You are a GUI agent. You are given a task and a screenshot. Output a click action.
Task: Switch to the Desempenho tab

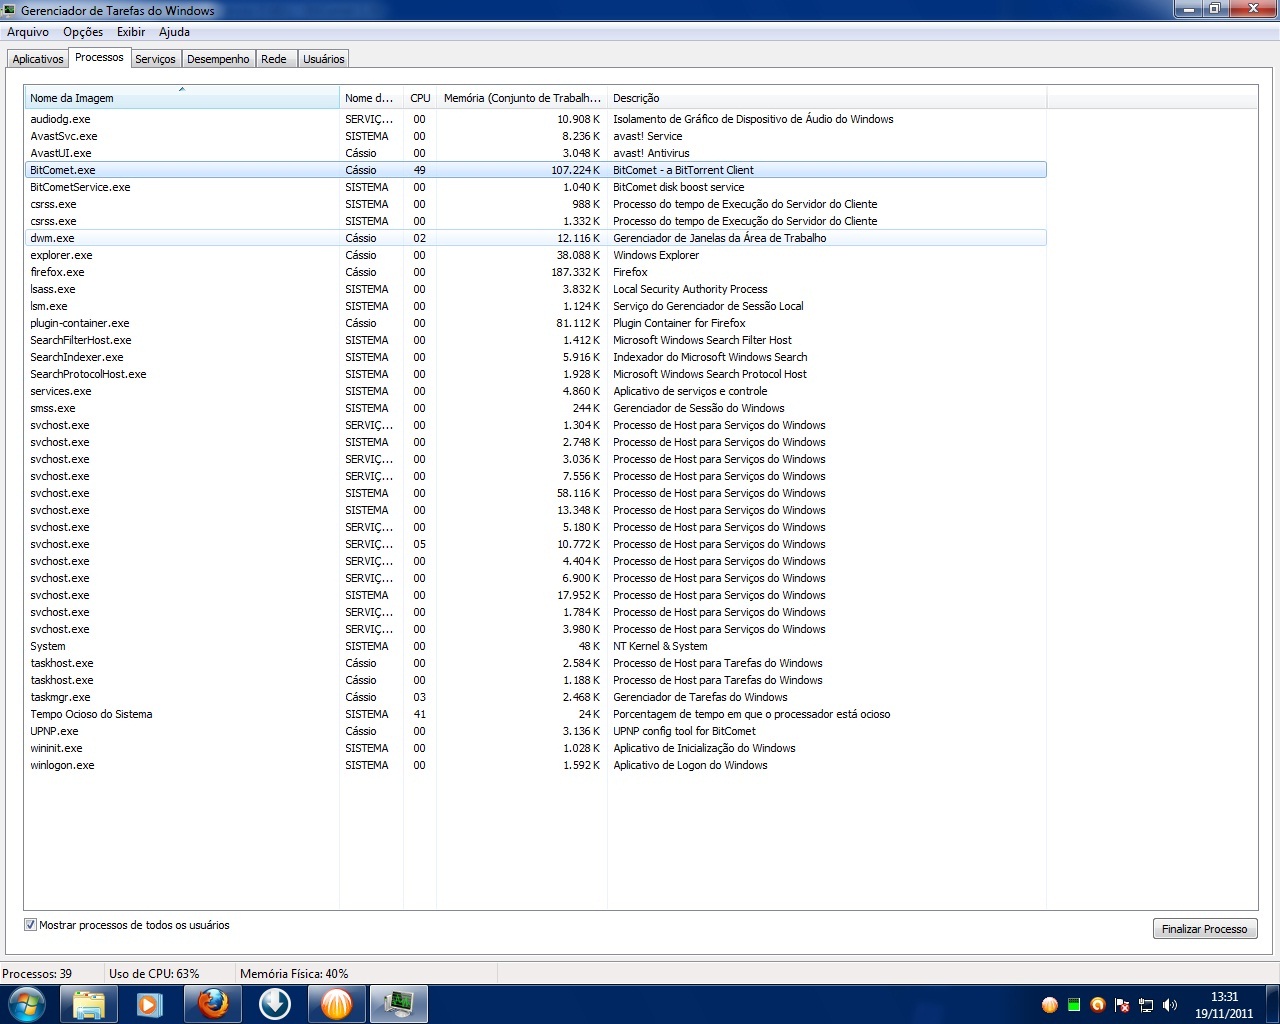pyautogui.click(x=218, y=58)
